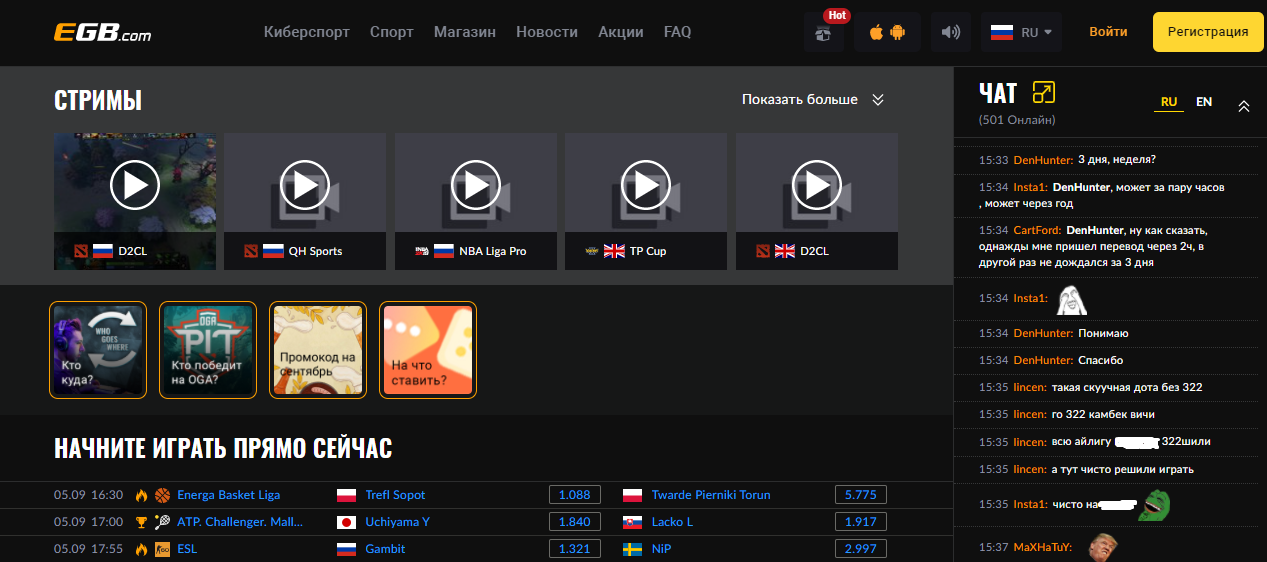
Task: Click the Polish flag beside Trefl Sopot
Action: click(347, 495)
